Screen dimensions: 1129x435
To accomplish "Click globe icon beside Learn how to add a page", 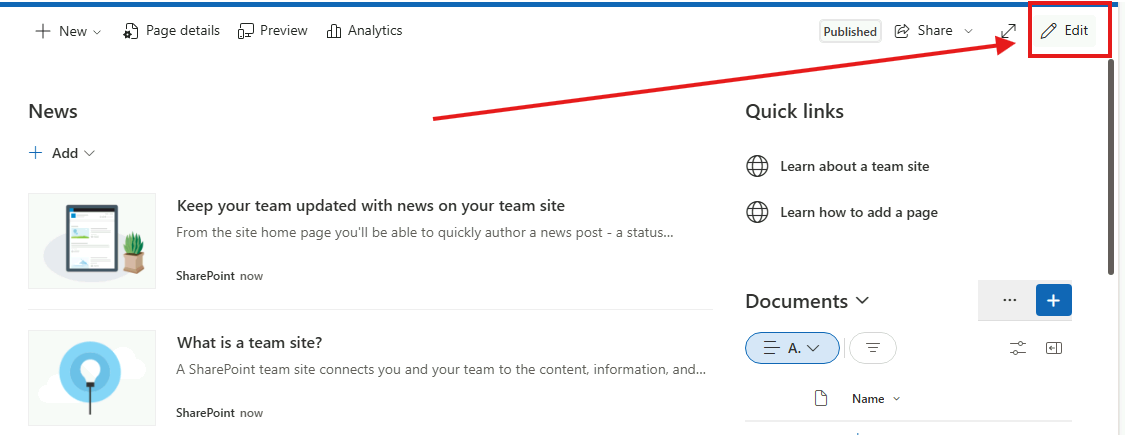I will tap(757, 212).
